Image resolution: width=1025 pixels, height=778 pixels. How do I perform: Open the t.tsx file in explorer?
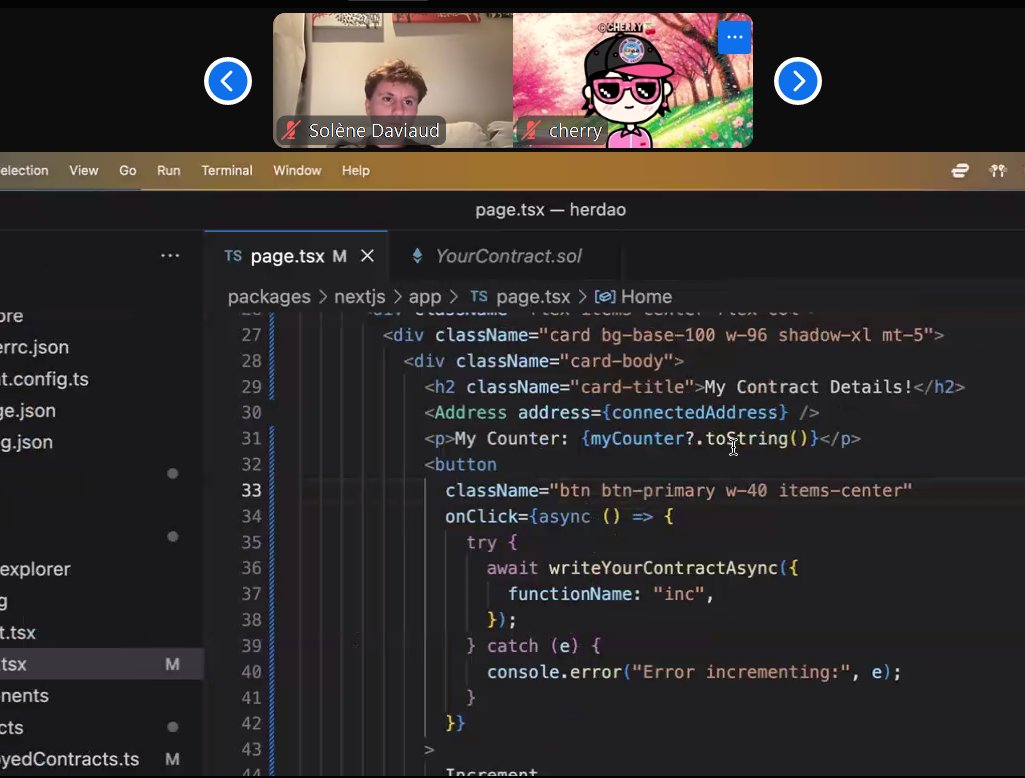[18, 633]
